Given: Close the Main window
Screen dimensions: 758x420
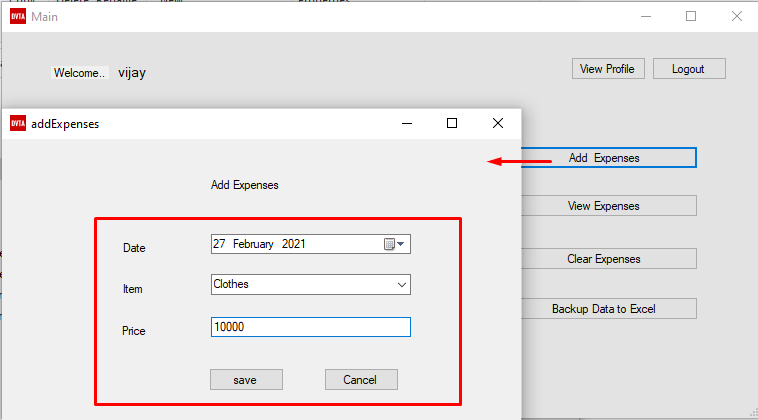Looking at the screenshot, I should click(737, 16).
